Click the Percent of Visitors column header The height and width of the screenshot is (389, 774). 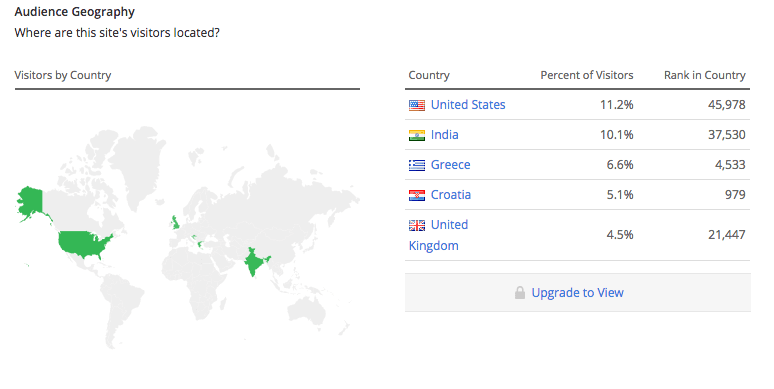tap(586, 75)
